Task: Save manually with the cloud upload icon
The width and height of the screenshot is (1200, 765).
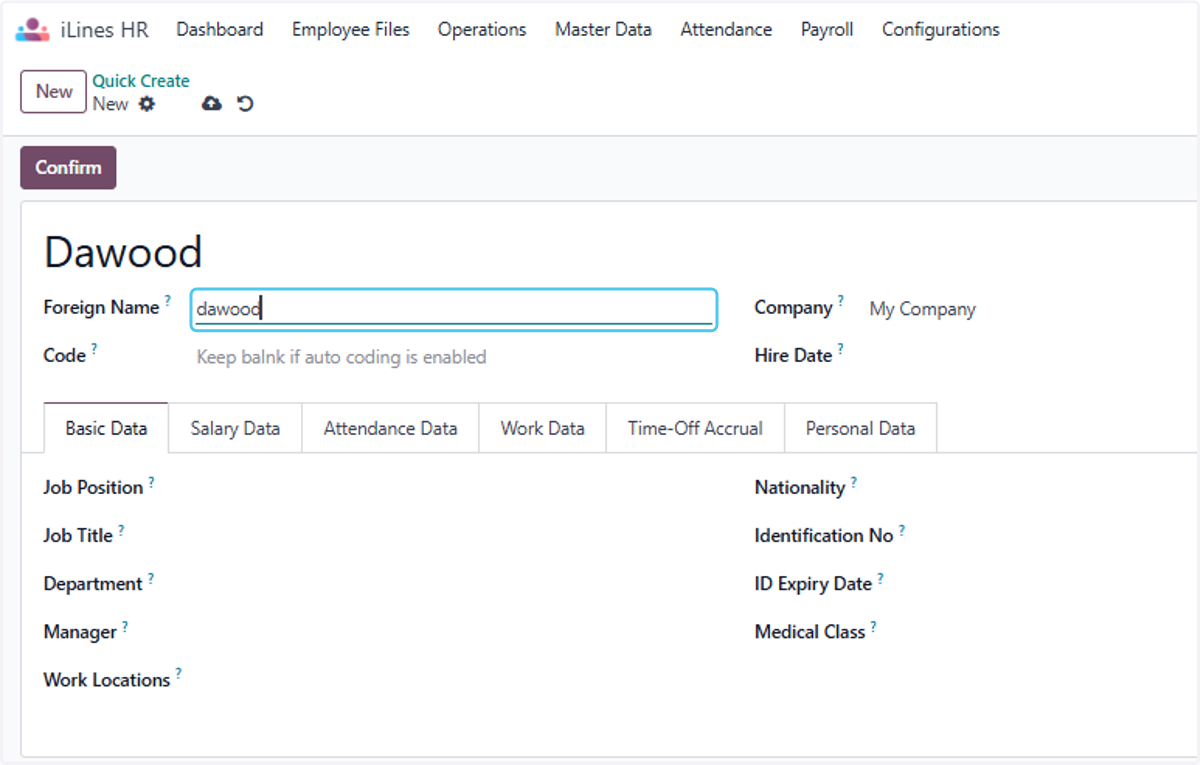Action: coord(211,104)
